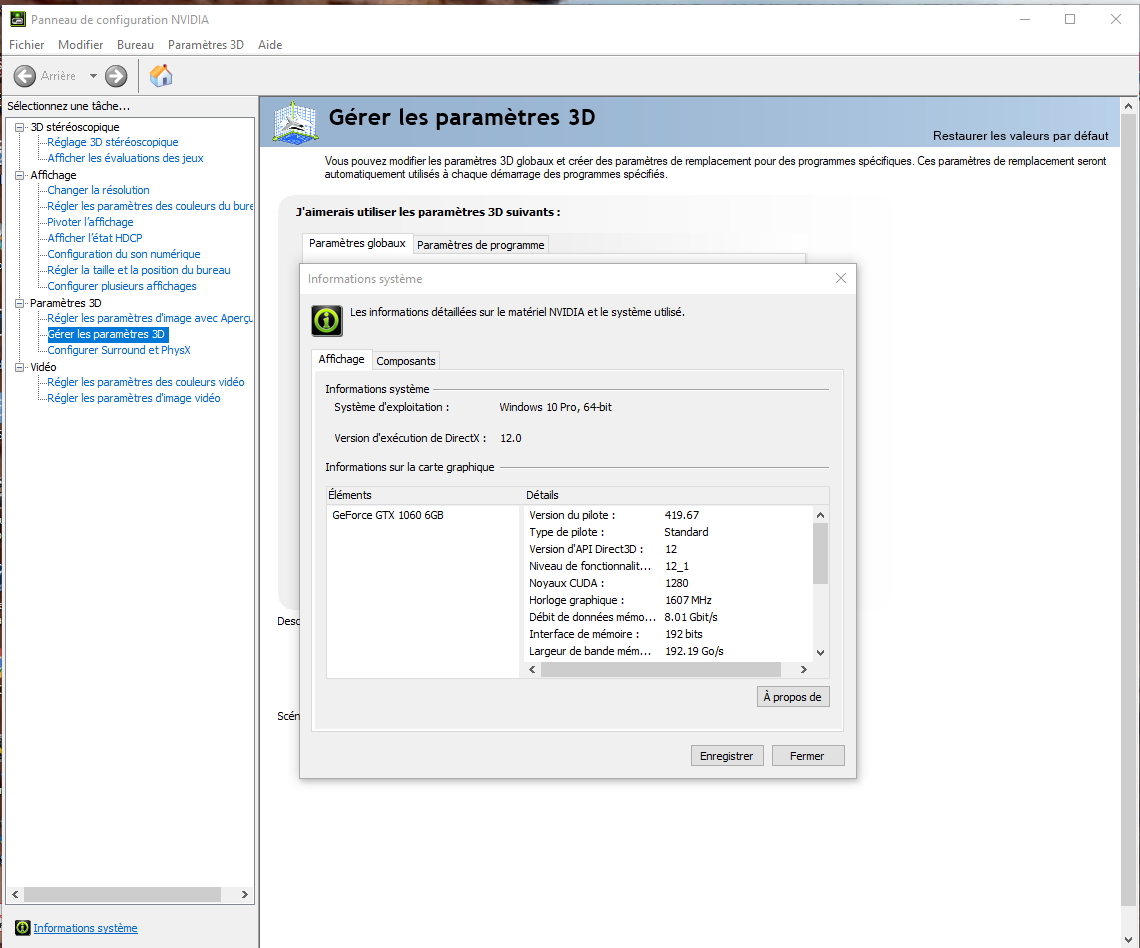Open Régler les paramètres d'image vidéo
Screen dimensions: 1140x948
[x=134, y=398]
